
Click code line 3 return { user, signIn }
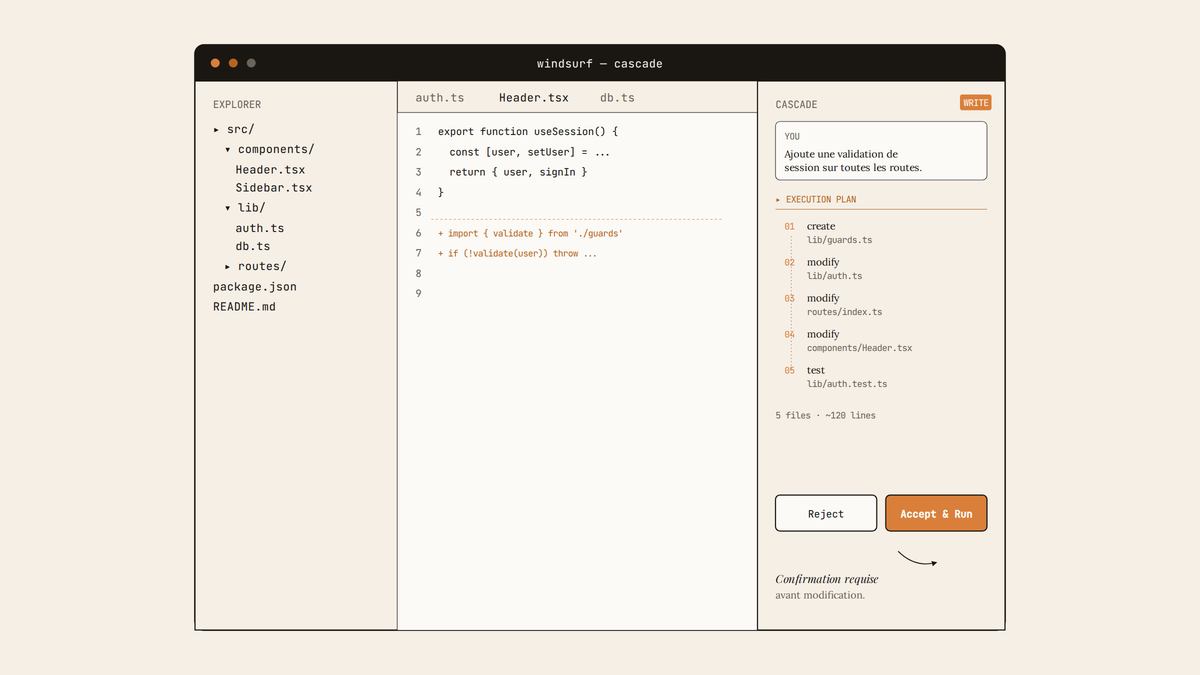[x=518, y=172]
